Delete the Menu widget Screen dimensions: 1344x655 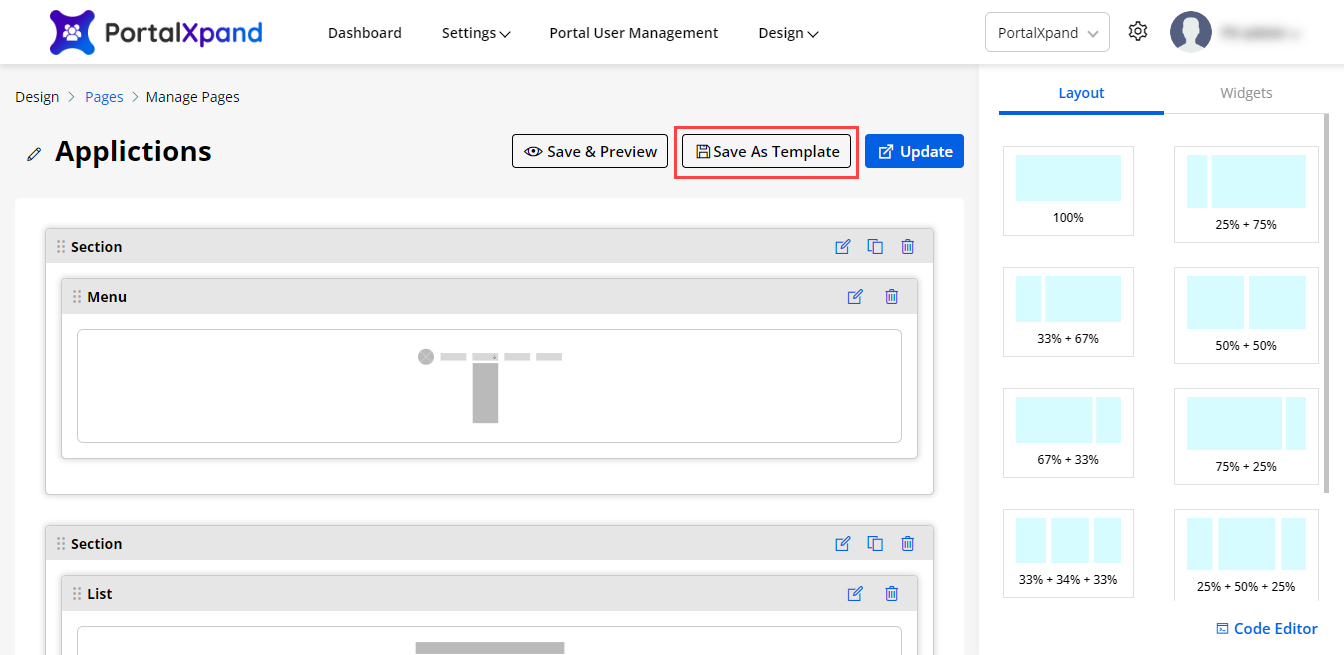coord(891,297)
